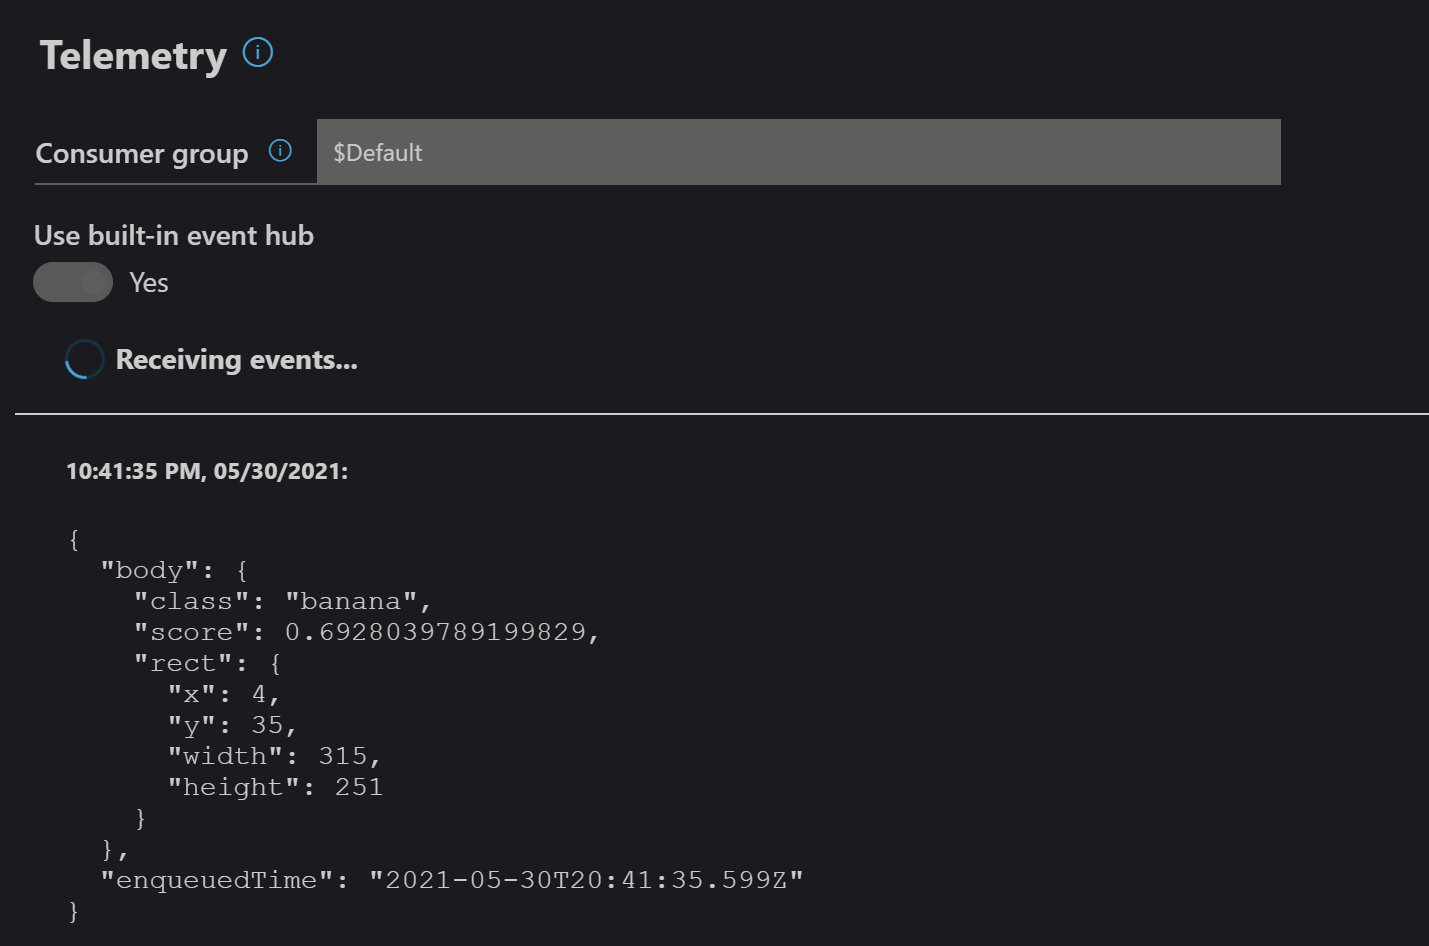The image size is (1429, 946).
Task: Click the 10:41:35 PM event timestamp
Action: pos(207,471)
